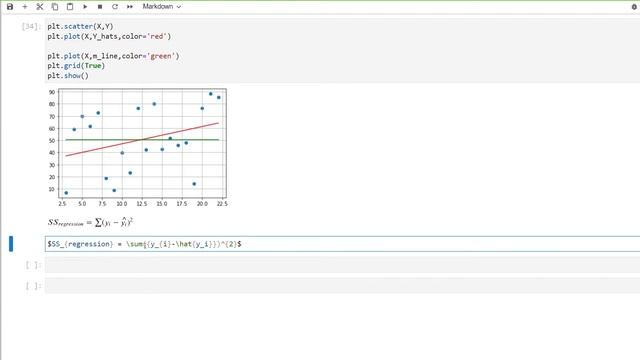The height and width of the screenshot is (360, 640).
Task: Open settings gear icon at top right
Action: 634,7
